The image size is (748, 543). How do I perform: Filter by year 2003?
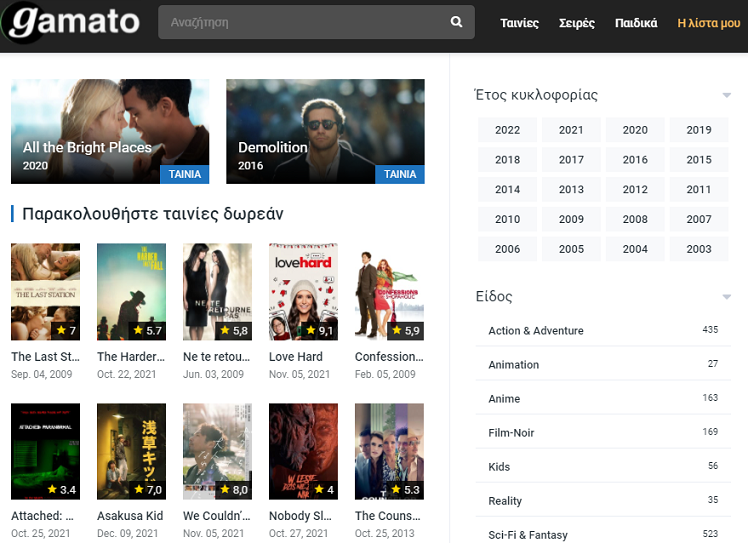[x=699, y=249]
